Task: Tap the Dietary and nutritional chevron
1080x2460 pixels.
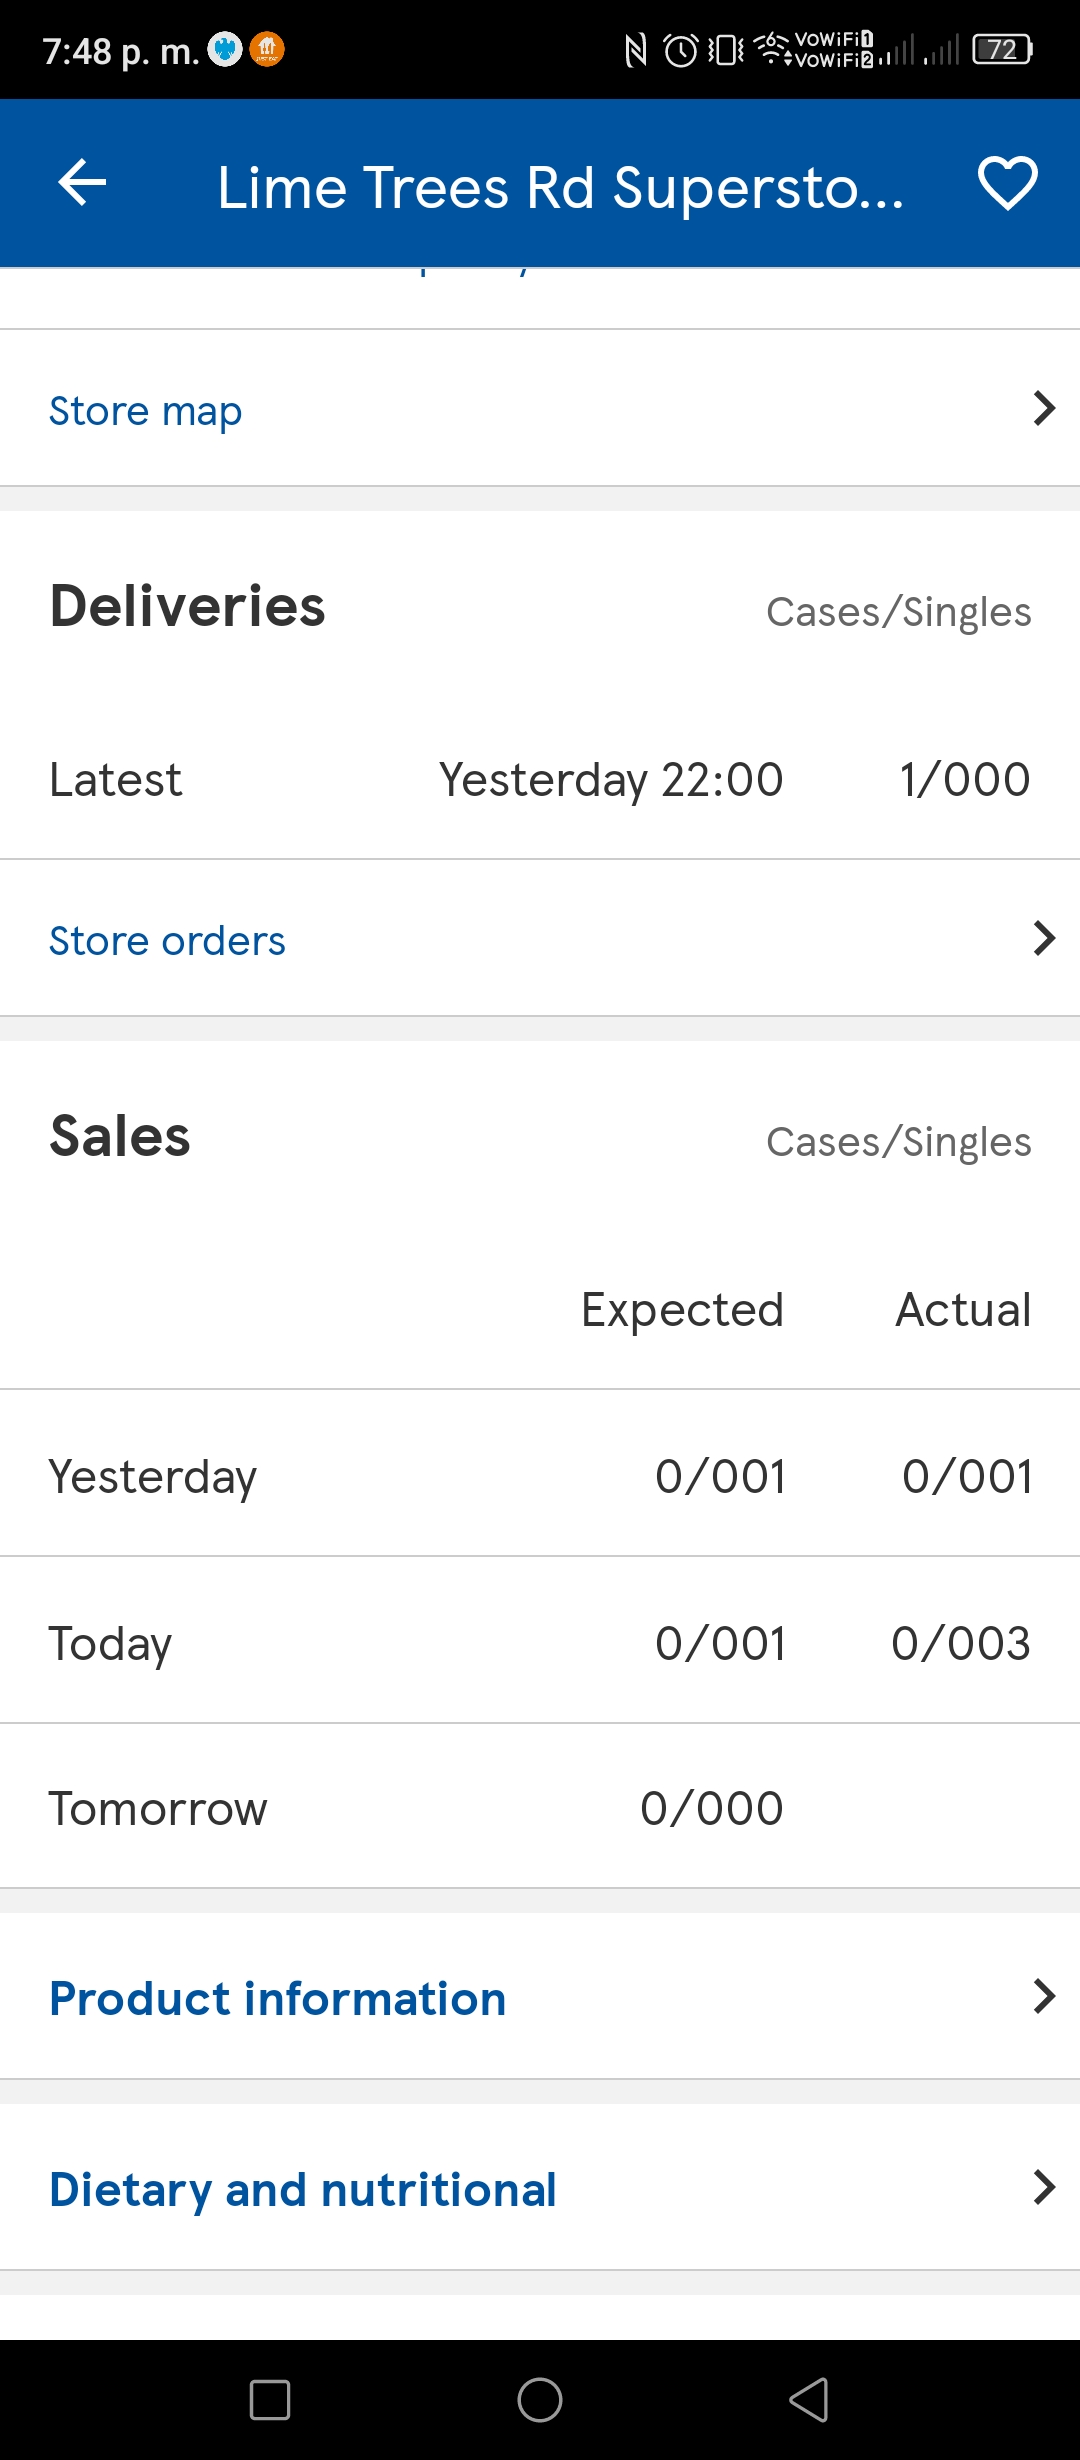Action: 1044,2187
